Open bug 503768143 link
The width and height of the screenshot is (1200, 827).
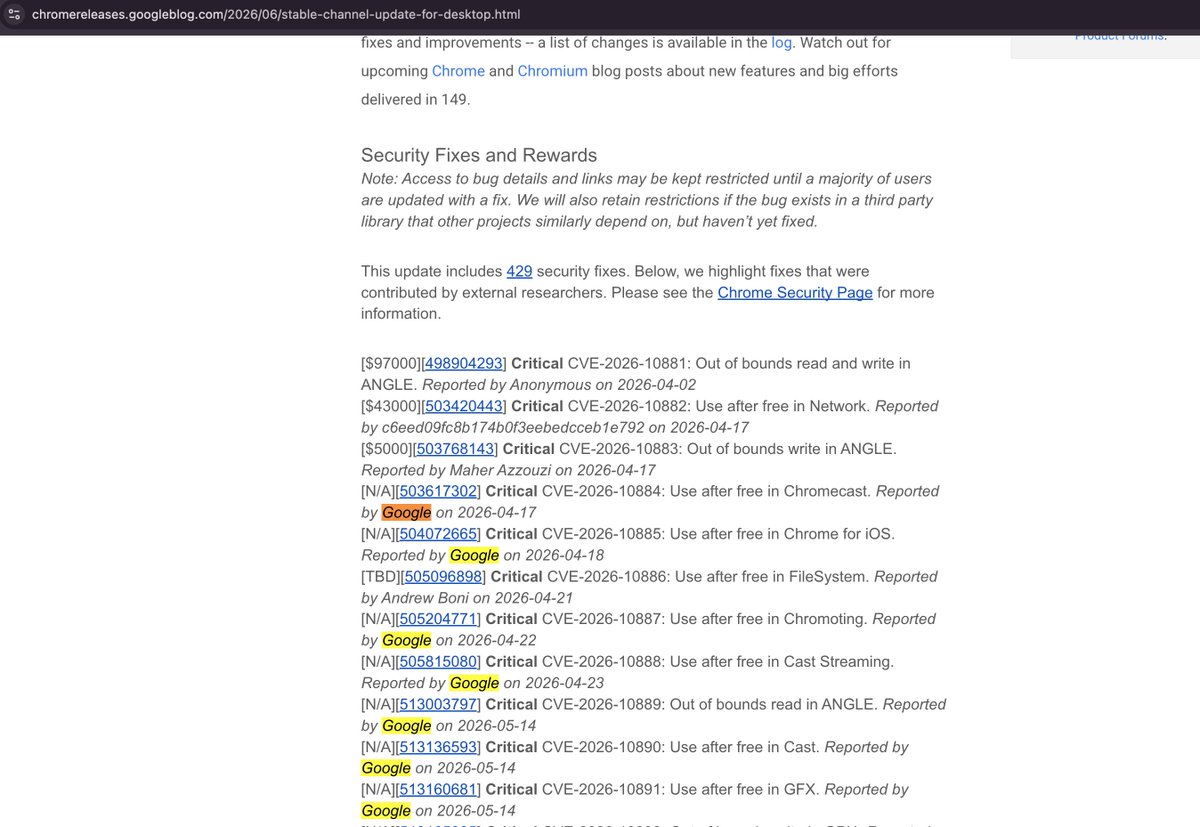[x=455, y=449]
